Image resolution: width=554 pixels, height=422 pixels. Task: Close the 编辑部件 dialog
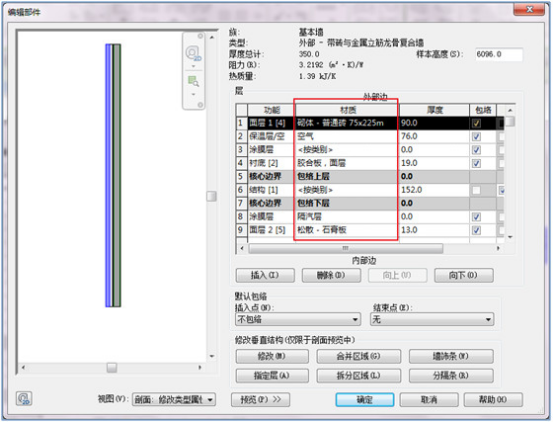pyautogui.click(x=529, y=9)
